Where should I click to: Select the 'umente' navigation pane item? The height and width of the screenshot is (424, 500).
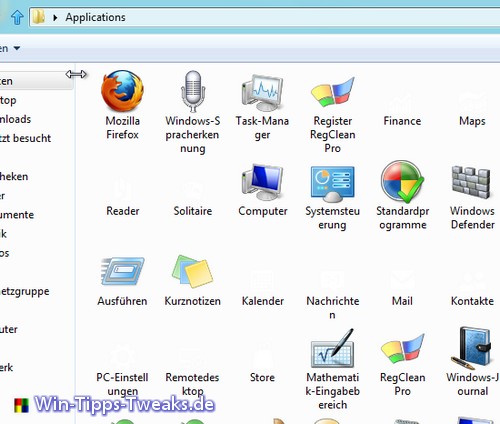point(17,215)
